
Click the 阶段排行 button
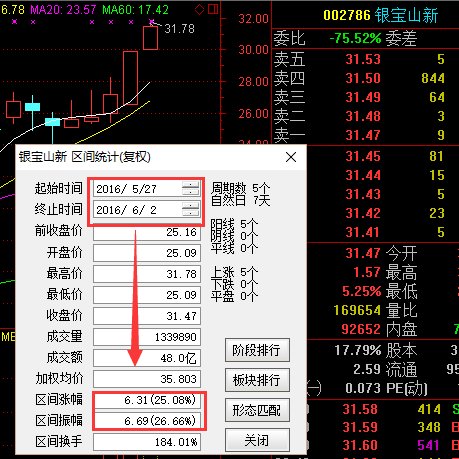[257, 350]
